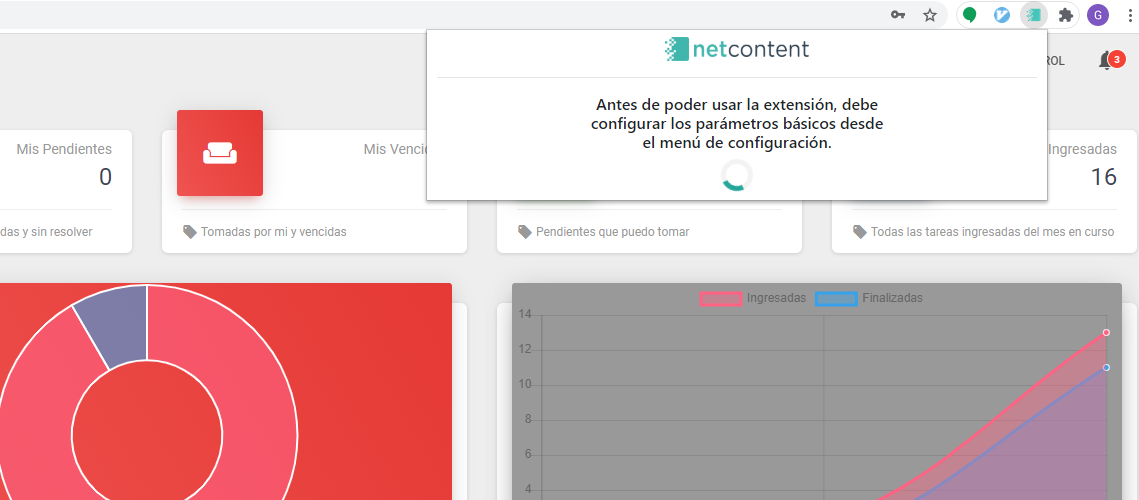This screenshot has height=500, width=1139.
Task: Click the last blue Finalizadas data point
Action: (x=1106, y=367)
